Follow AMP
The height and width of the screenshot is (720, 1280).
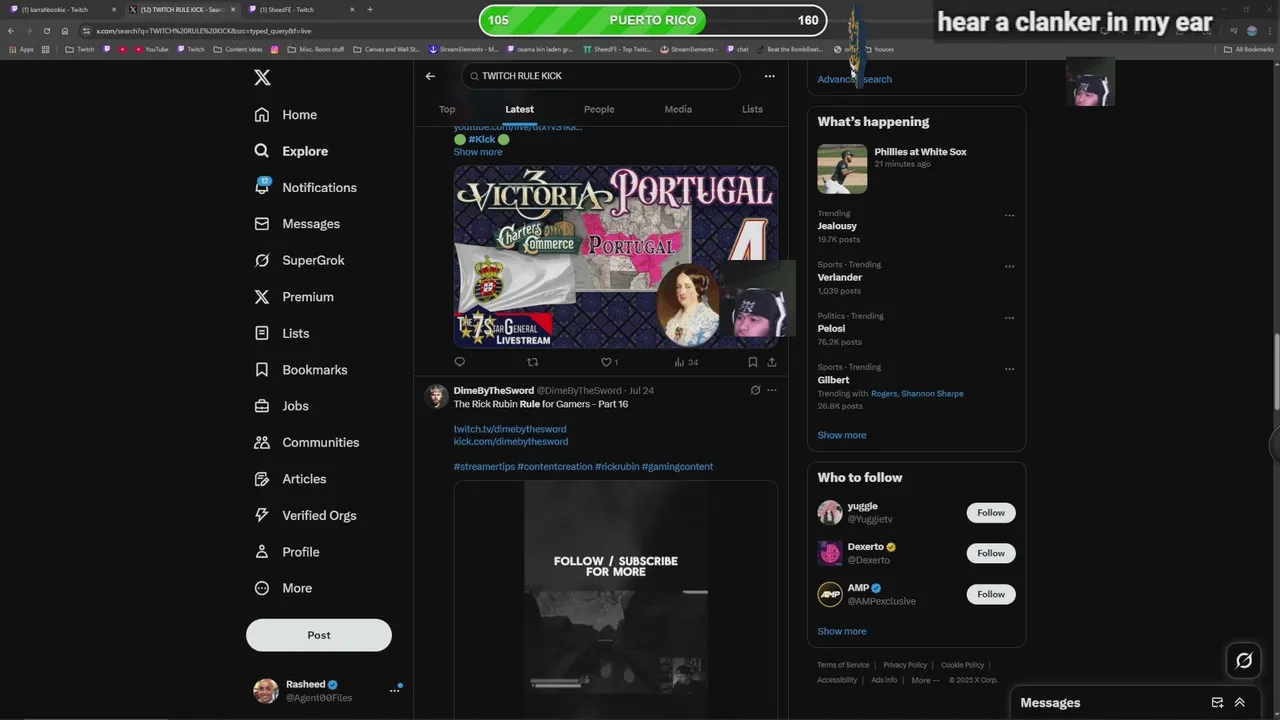coord(991,594)
